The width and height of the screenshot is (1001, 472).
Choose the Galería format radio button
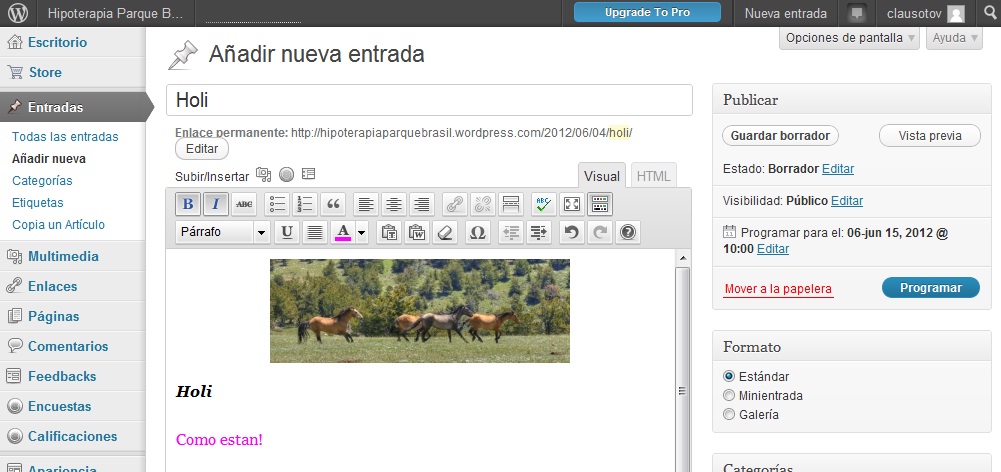[729, 414]
